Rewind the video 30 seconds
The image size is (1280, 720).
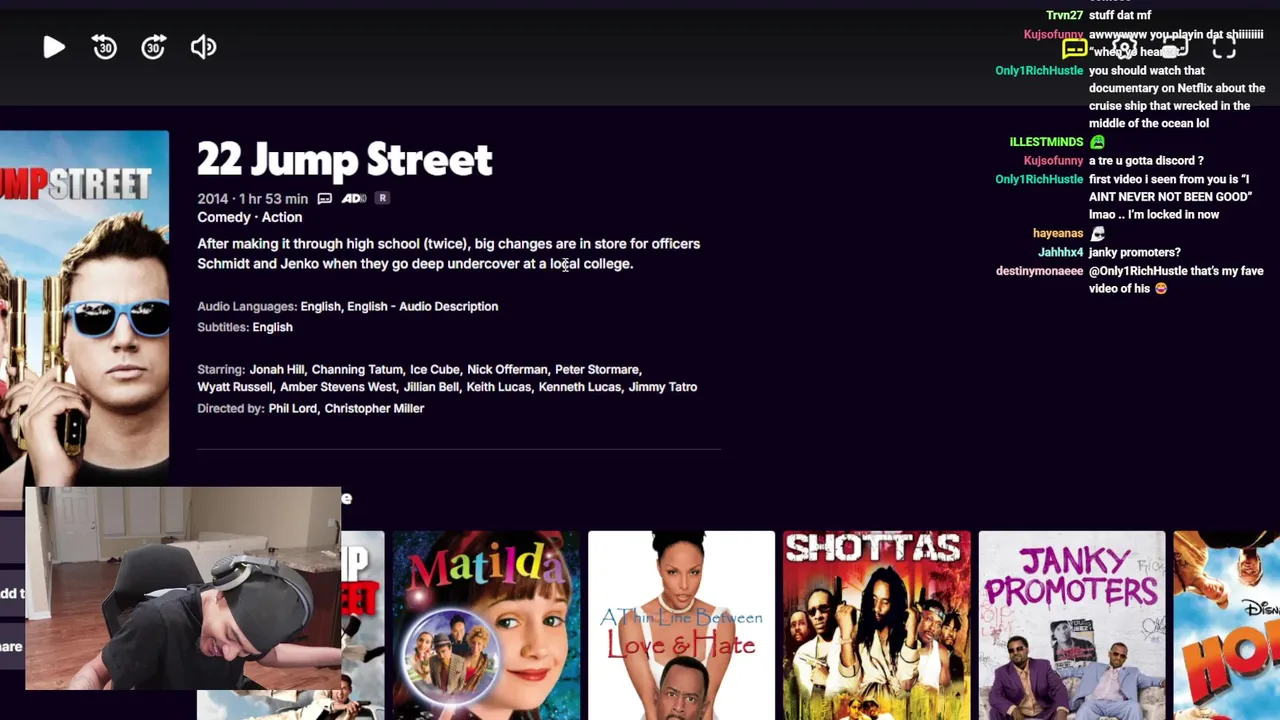(x=104, y=47)
